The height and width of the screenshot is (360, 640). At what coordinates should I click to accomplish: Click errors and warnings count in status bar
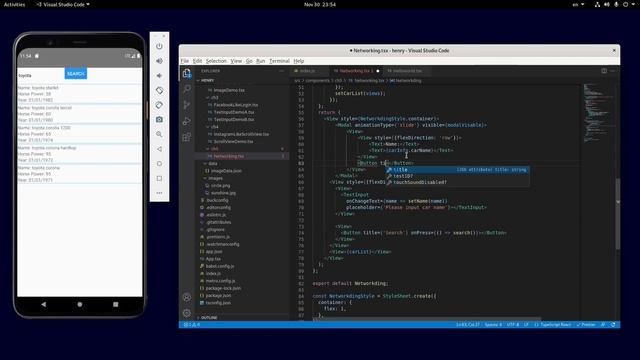pos(192,325)
